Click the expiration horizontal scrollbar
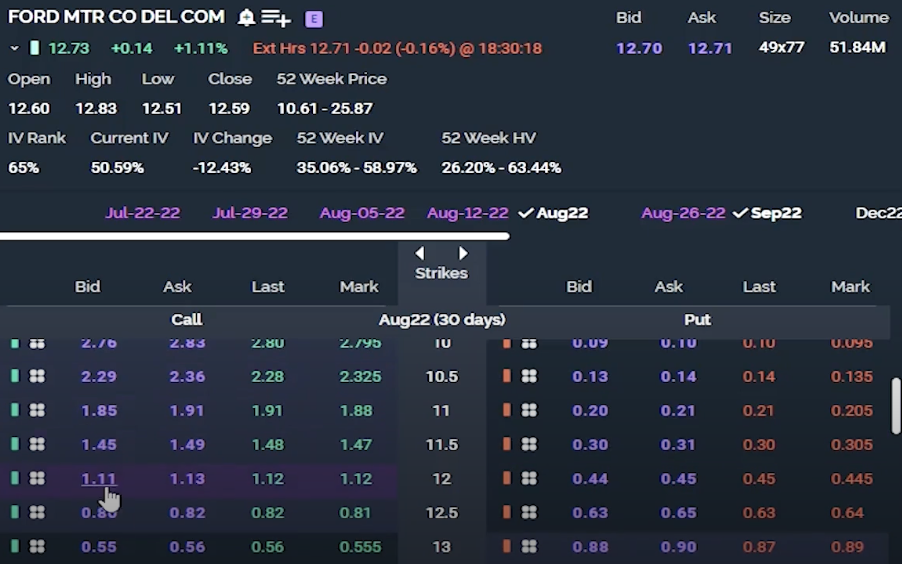902x564 pixels. click(254, 236)
